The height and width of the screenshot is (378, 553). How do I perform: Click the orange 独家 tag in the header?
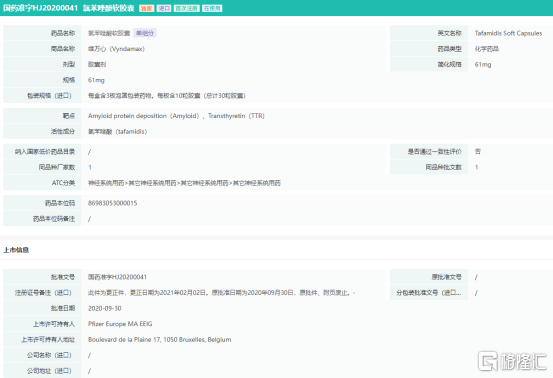pos(146,8)
